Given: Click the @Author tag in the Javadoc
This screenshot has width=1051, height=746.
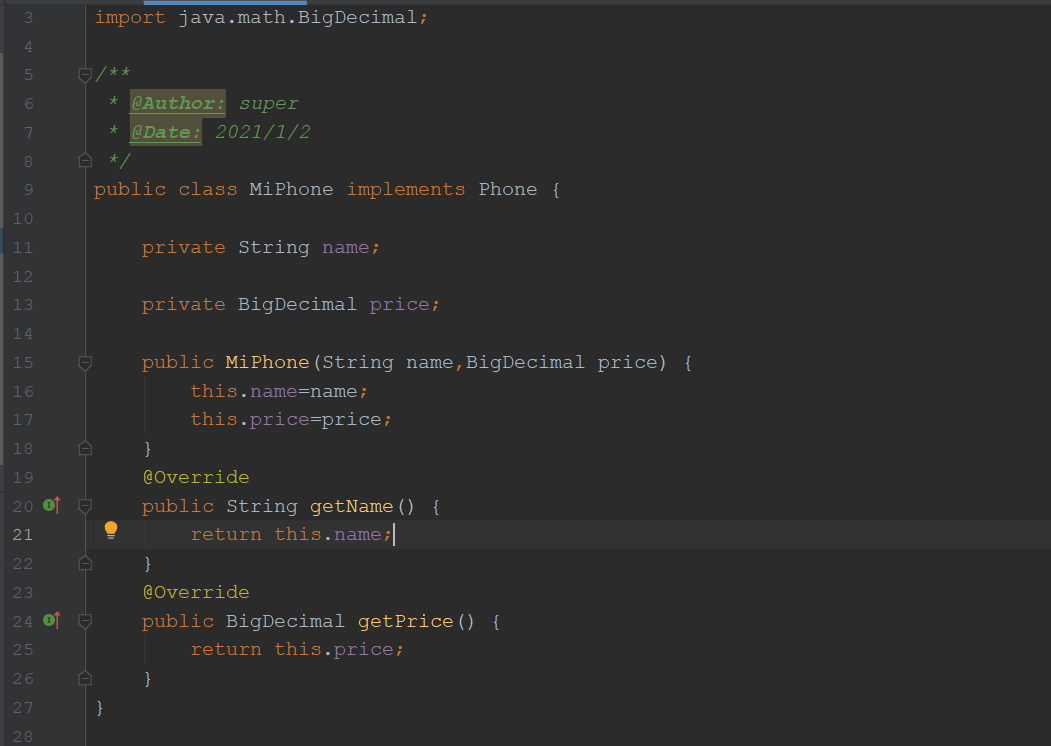Looking at the screenshot, I should (178, 103).
